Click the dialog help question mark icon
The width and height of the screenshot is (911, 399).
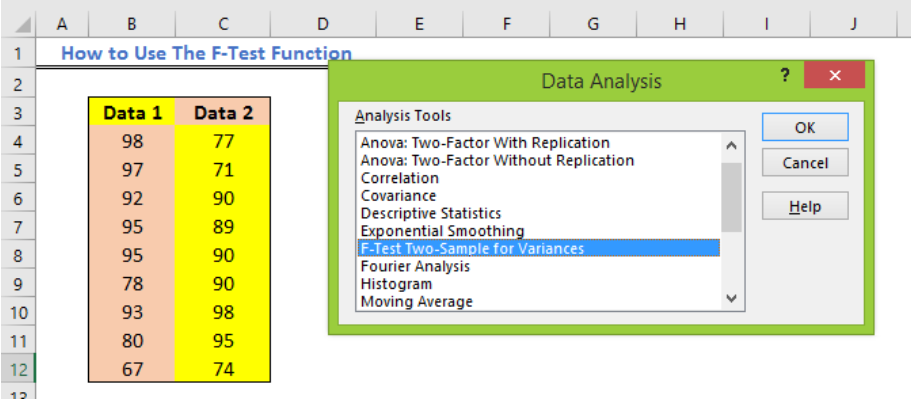click(785, 75)
